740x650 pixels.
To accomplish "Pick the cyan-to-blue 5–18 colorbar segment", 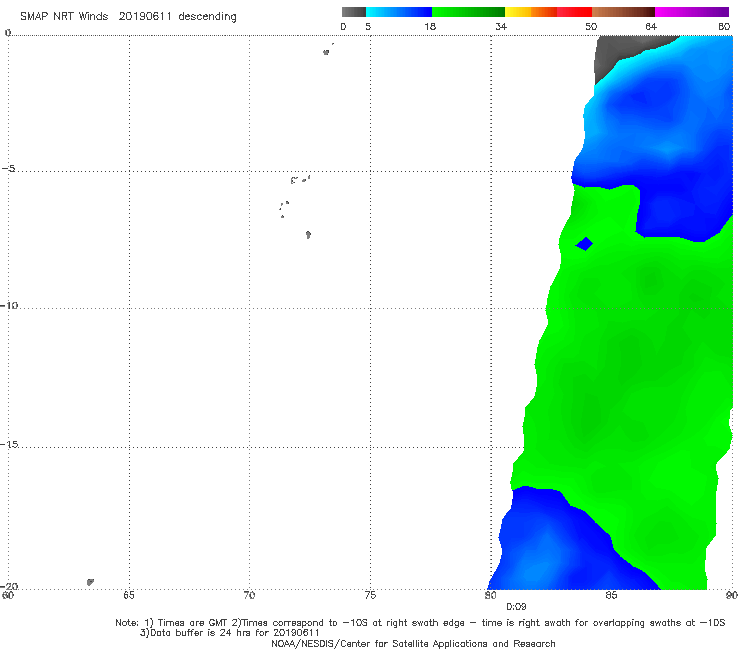I will point(399,12).
